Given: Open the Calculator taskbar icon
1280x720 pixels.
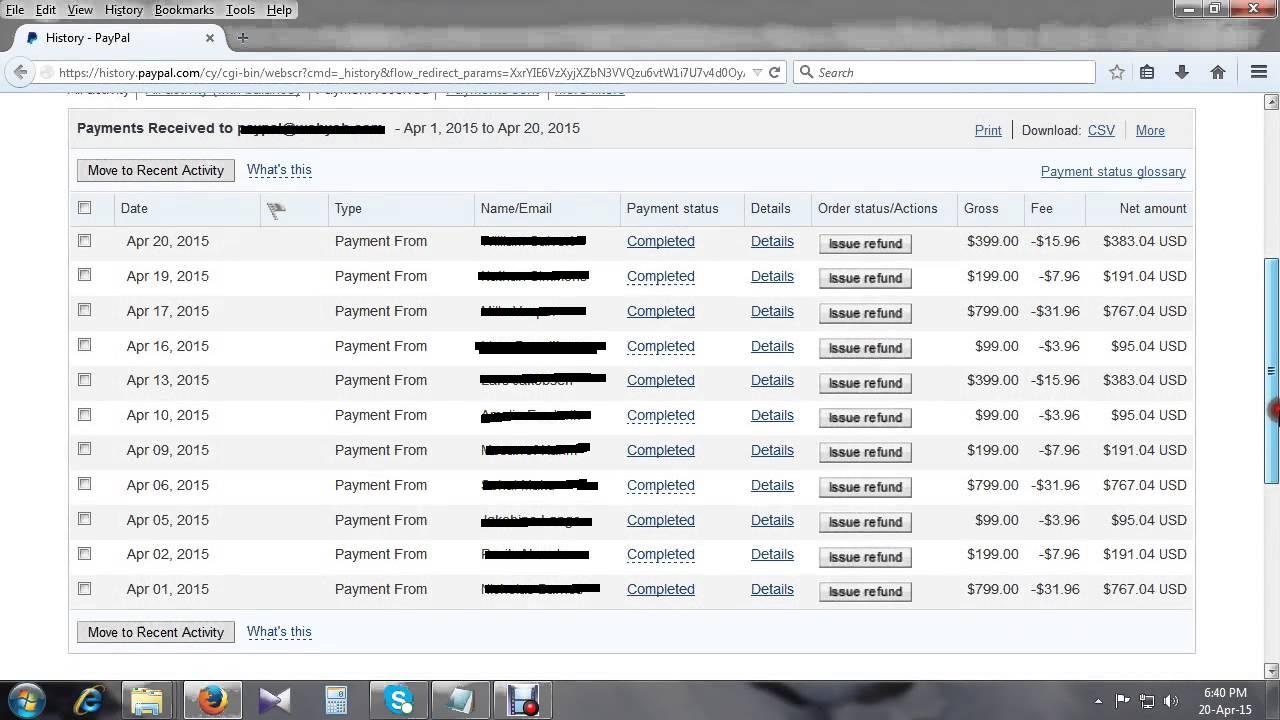Looking at the screenshot, I should click(x=336, y=701).
